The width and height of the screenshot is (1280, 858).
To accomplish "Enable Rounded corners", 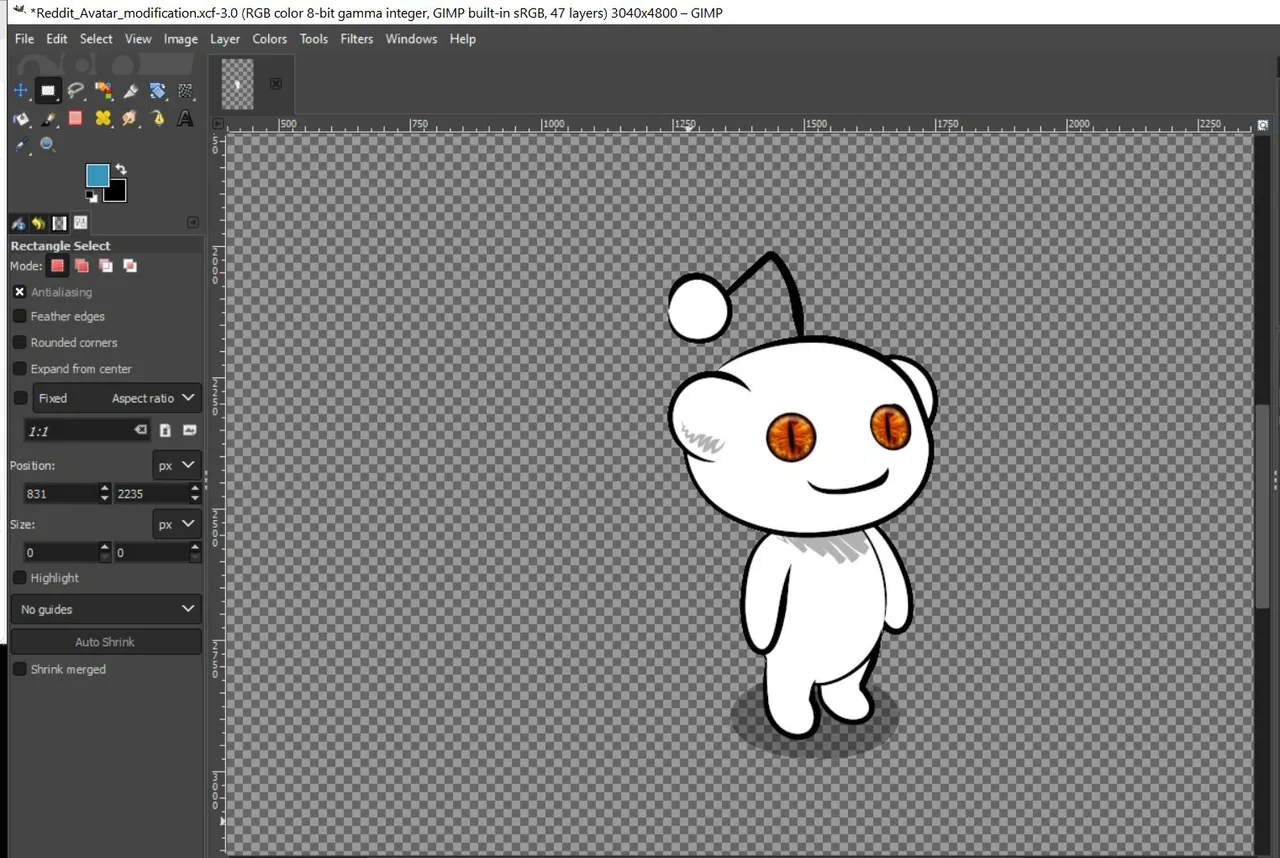I will [20, 342].
